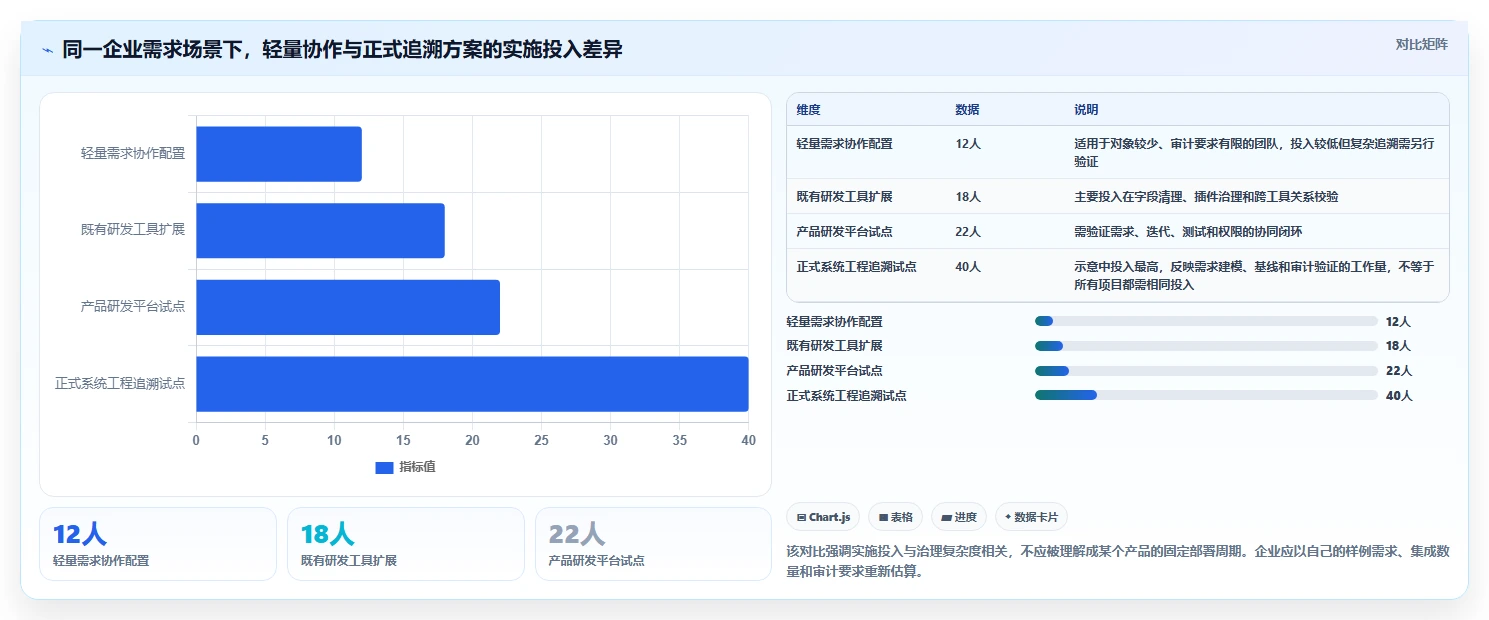Click the table description starting 适用于对象较少
The image size is (1489, 620).
1255,153
